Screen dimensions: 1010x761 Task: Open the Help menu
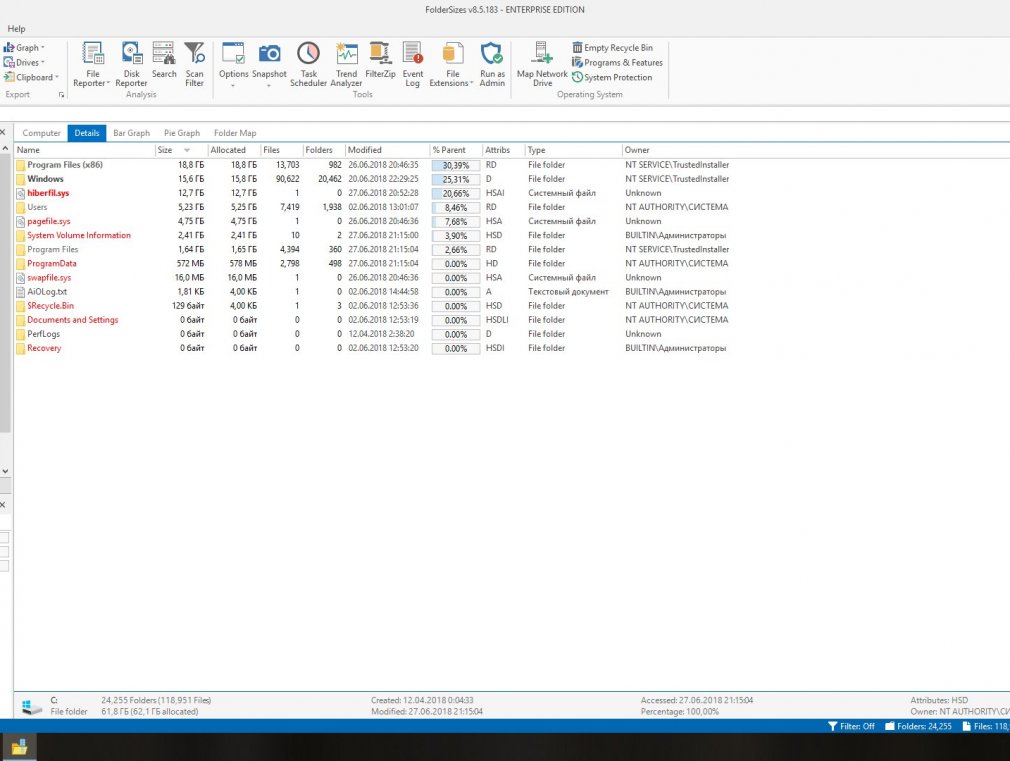(16, 28)
